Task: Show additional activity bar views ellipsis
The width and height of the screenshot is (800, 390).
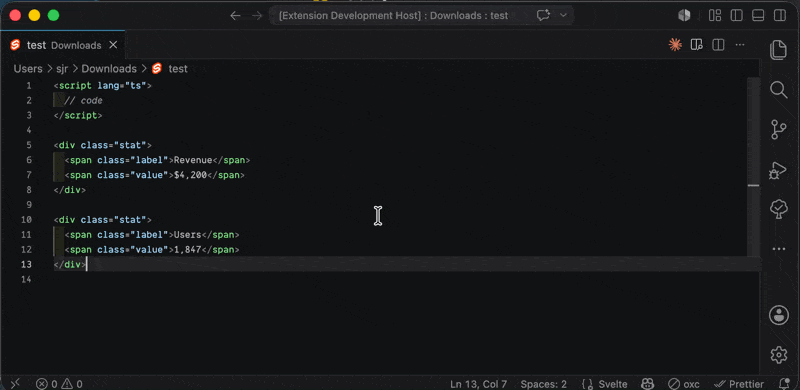Action: 779,249
